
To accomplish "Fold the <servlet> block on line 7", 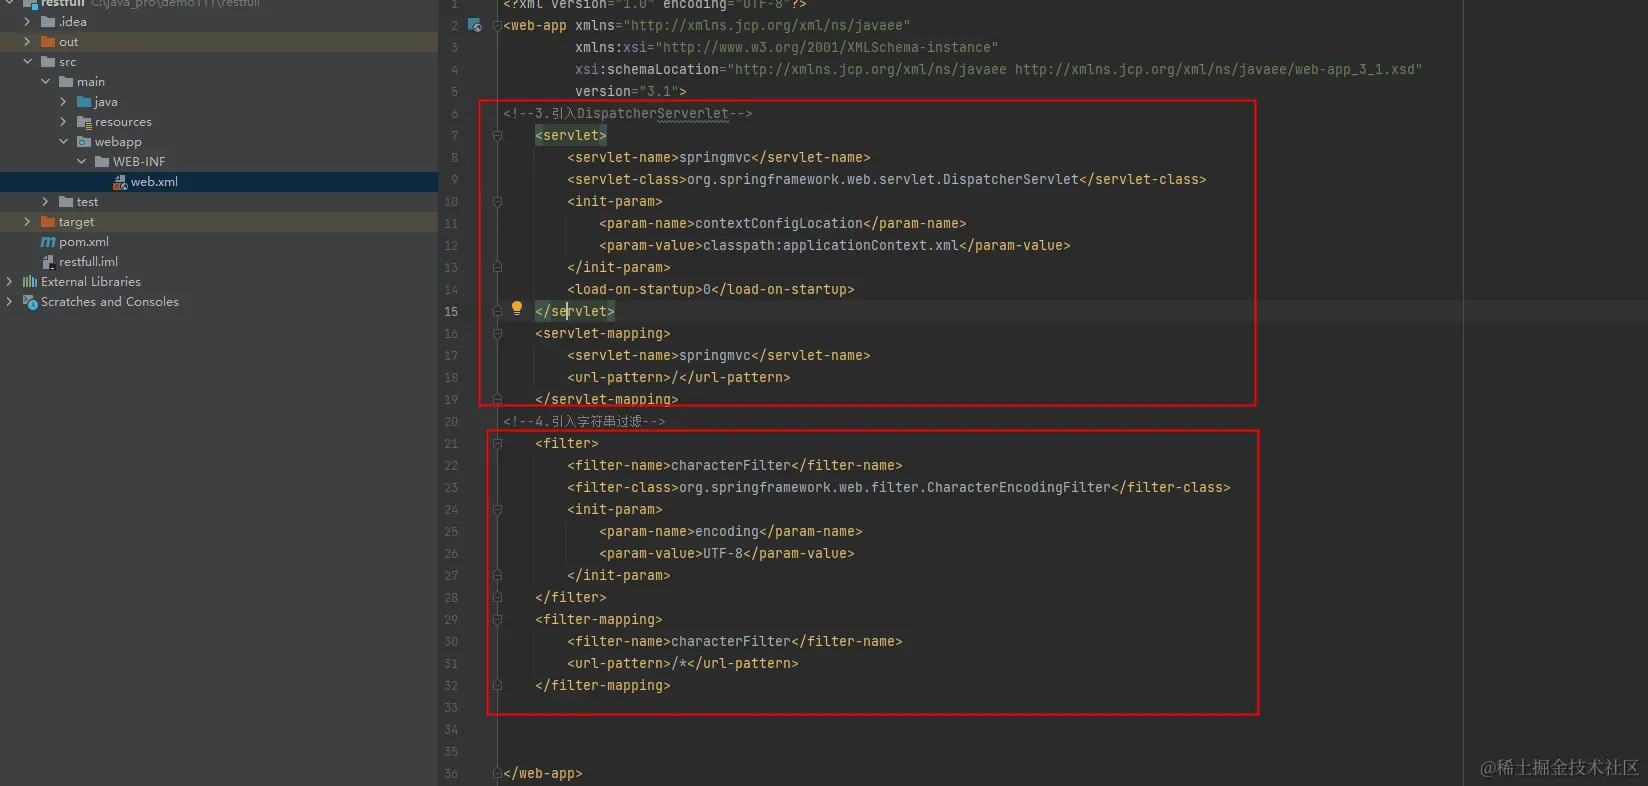I will pyautogui.click(x=497, y=136).
